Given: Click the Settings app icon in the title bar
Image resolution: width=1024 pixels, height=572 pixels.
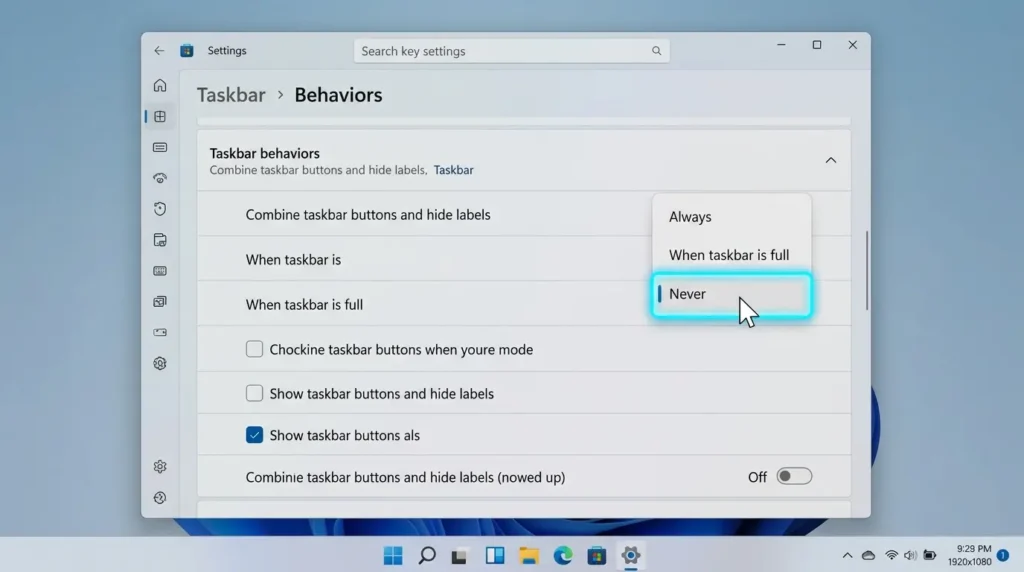Looking at the screenshot, I should tap(187, 50).
